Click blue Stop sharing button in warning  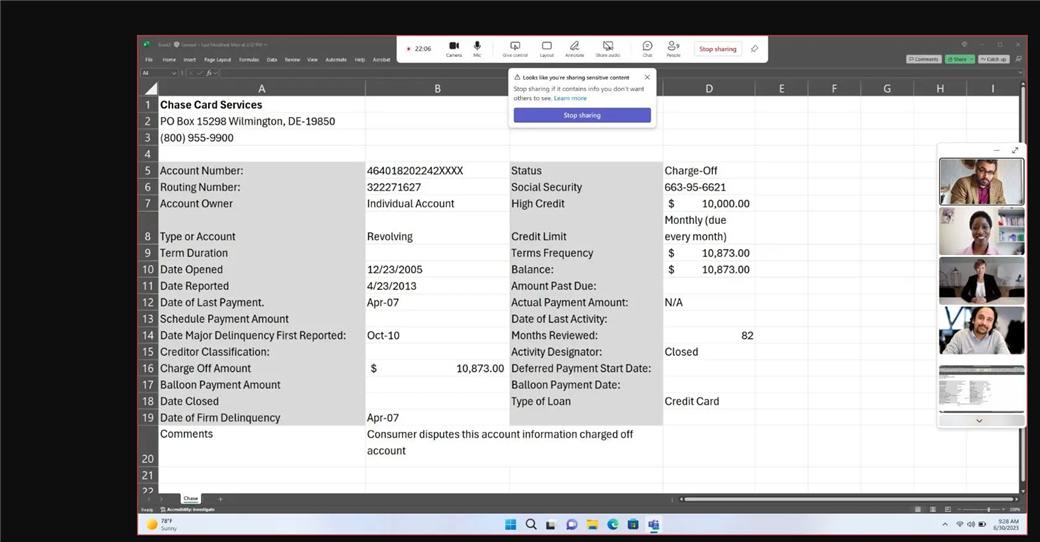pyautogui.click(x=582, y=115)
